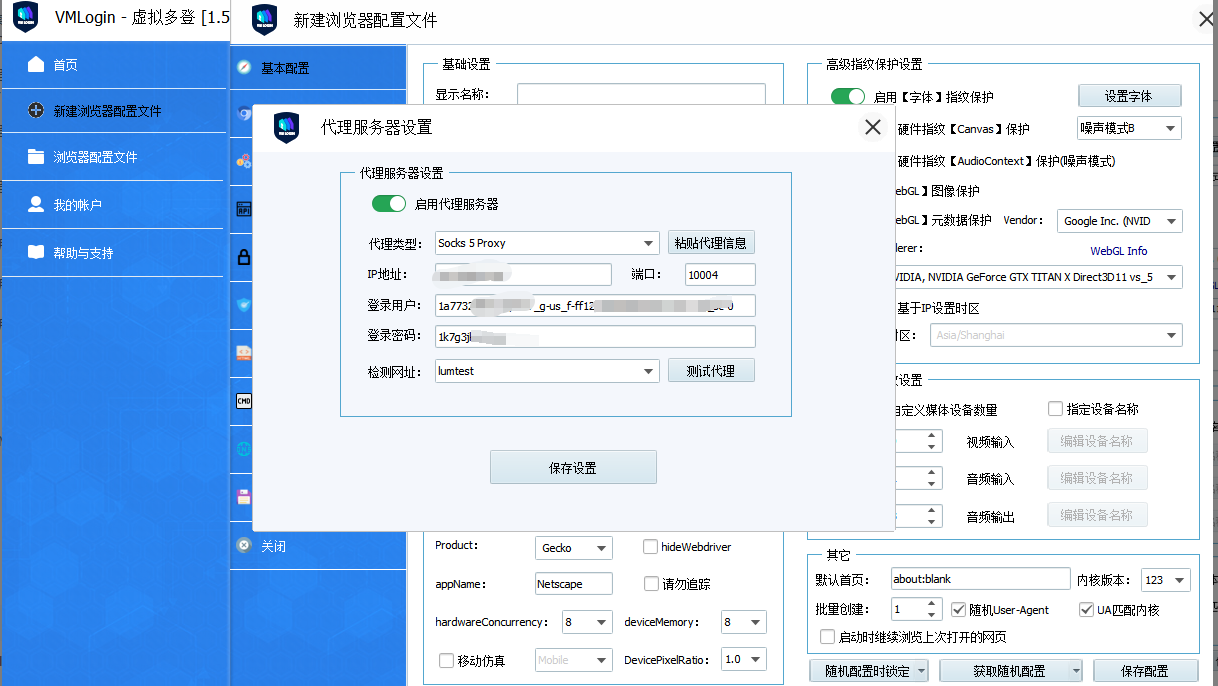Click the appName Netscape field
This screenshot has width=1218, height=686.
click(x=574, y=584)
